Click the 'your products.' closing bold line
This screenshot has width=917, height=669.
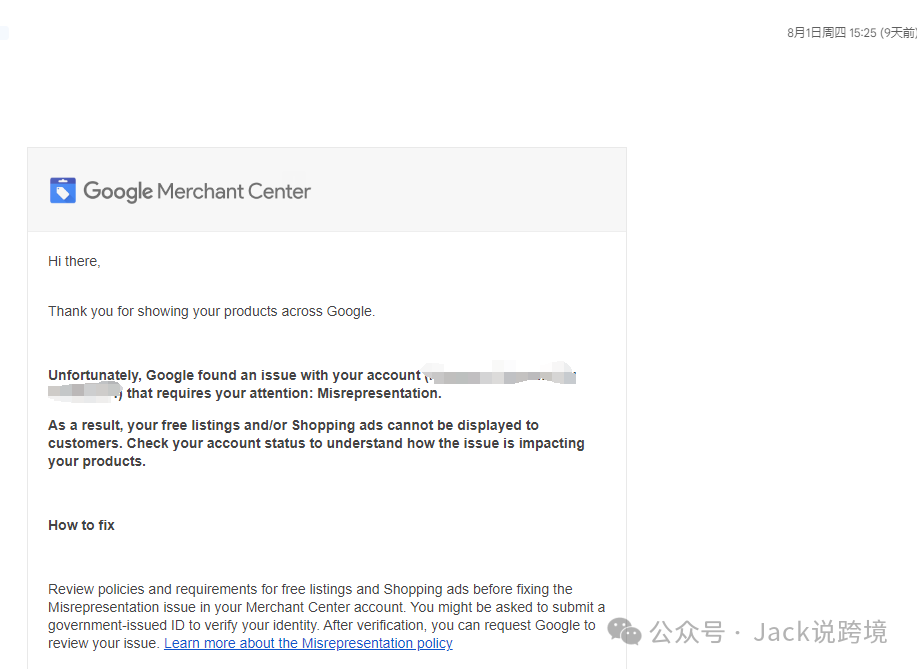point(97,461)
